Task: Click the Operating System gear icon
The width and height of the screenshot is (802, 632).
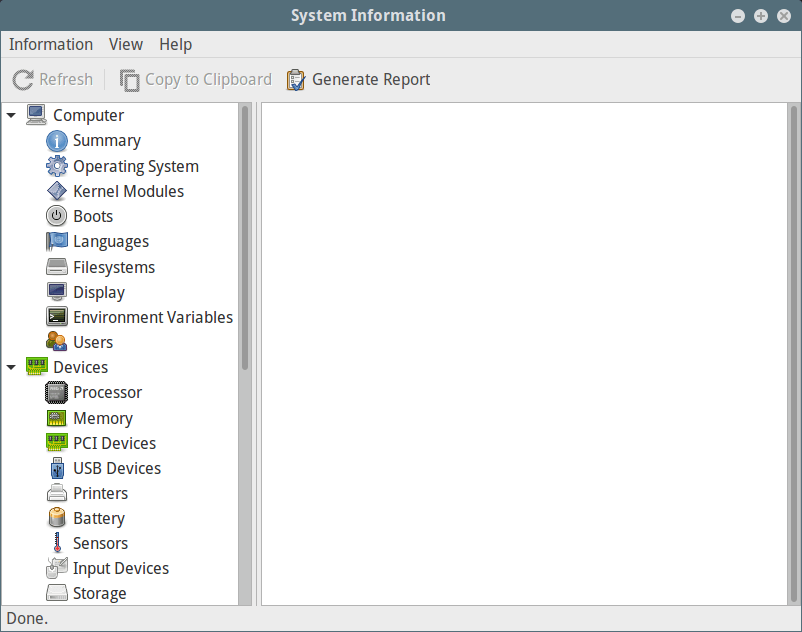Action: (x=56, y=166)
